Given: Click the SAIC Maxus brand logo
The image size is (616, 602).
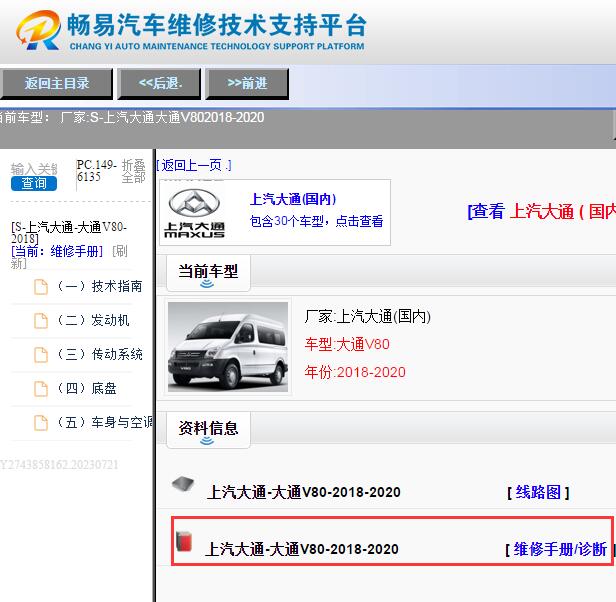Looking at the screenshot, I should (194, 214).
